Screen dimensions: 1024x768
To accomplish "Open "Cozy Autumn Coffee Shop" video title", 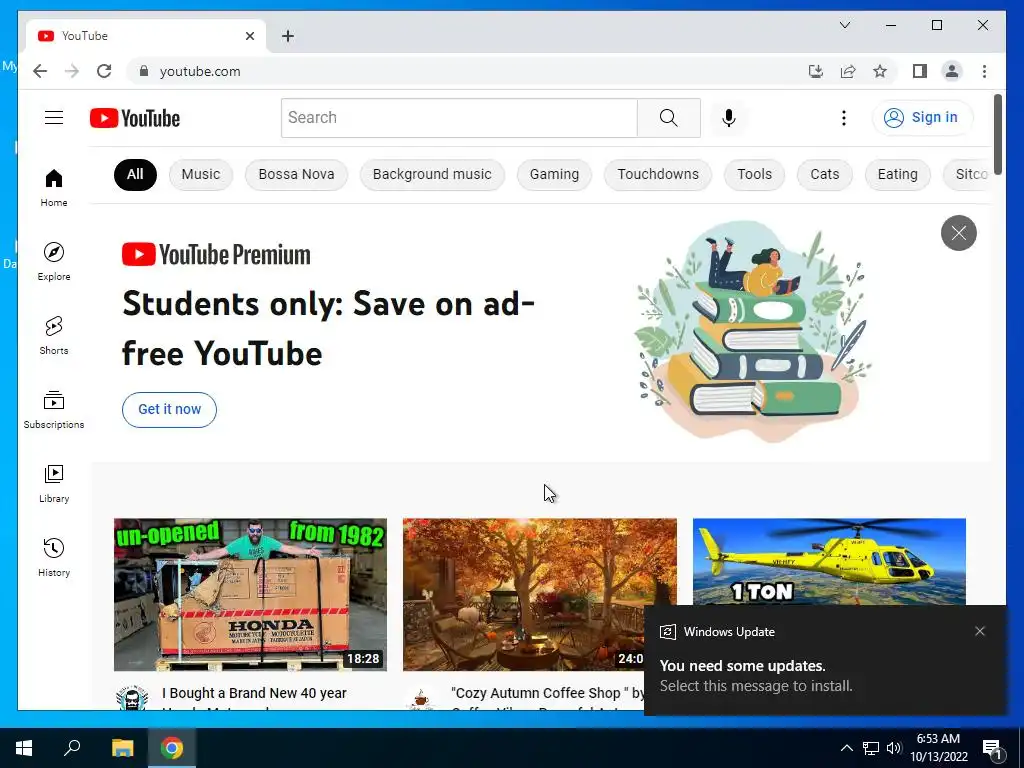I will click(547, 693).
